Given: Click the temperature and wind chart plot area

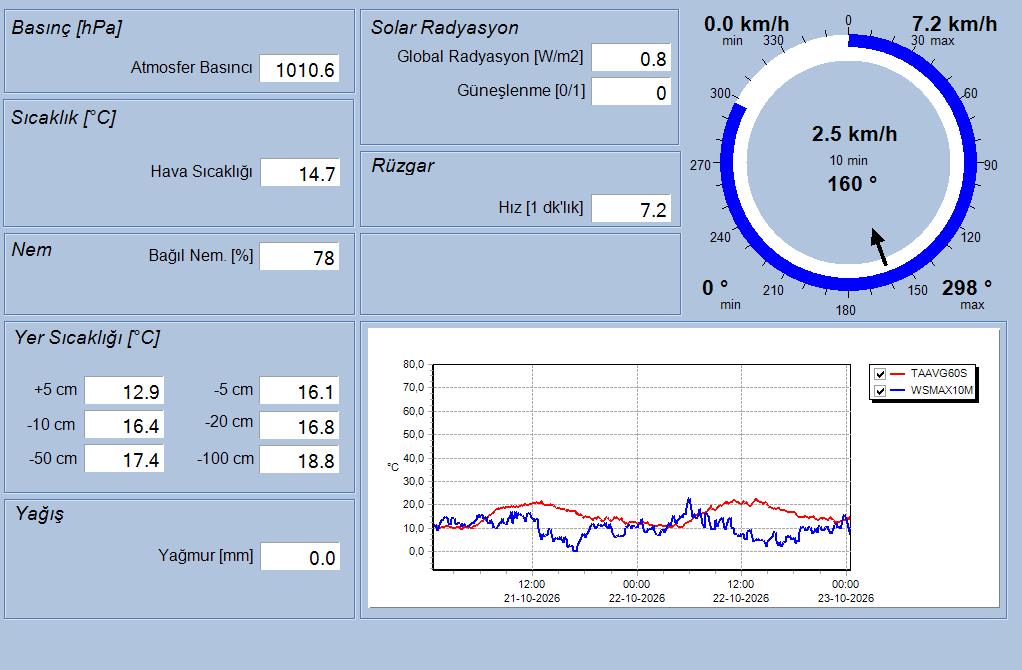Looking at the screenshot, I should (x=641, y=467).
